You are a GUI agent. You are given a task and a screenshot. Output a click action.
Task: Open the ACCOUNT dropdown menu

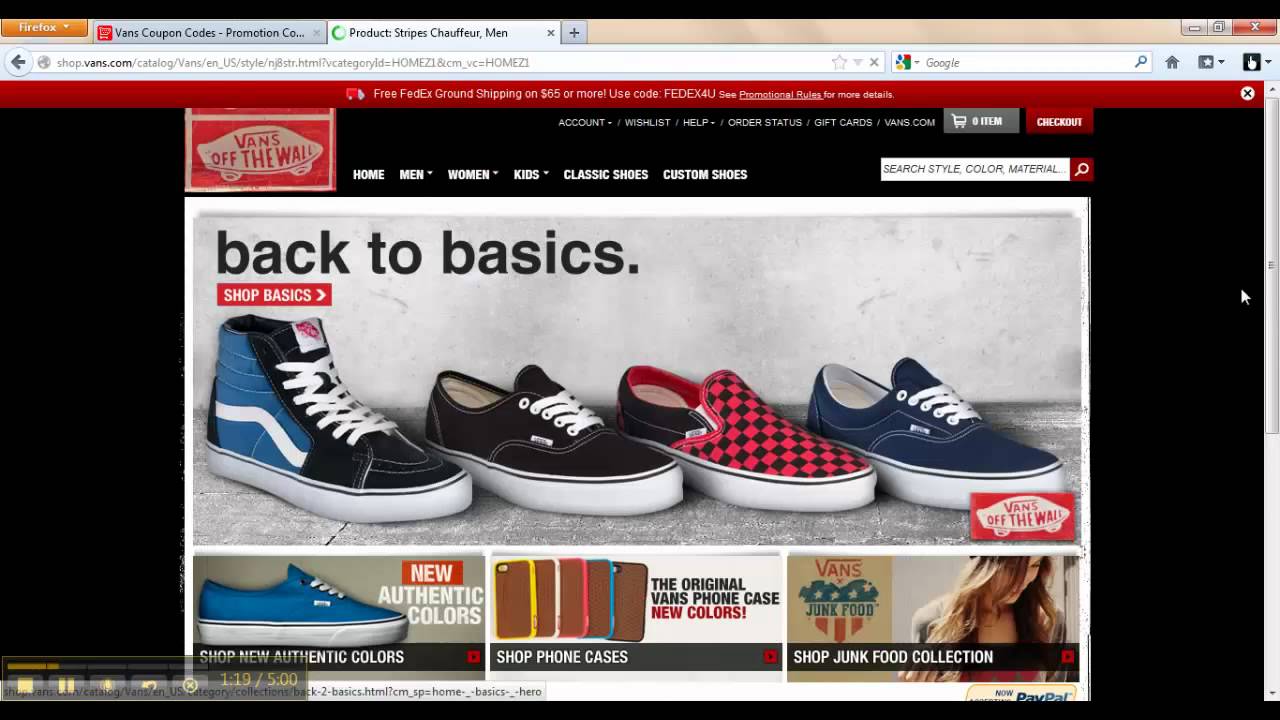click(x=585, y=122)
